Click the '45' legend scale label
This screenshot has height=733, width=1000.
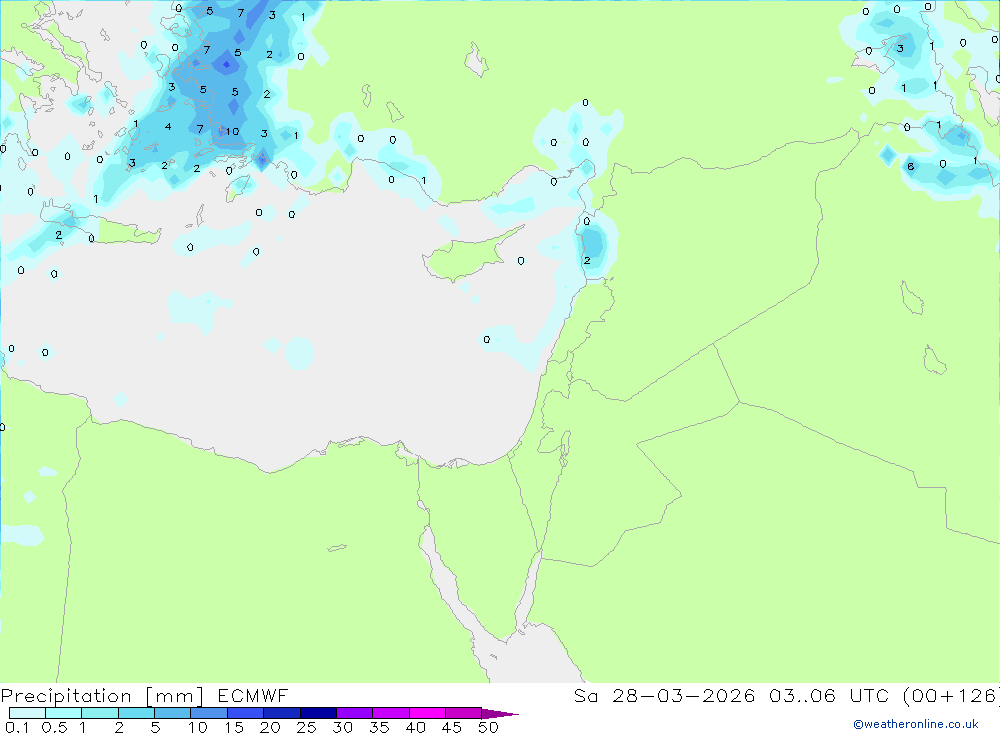(x=452, y=727)
